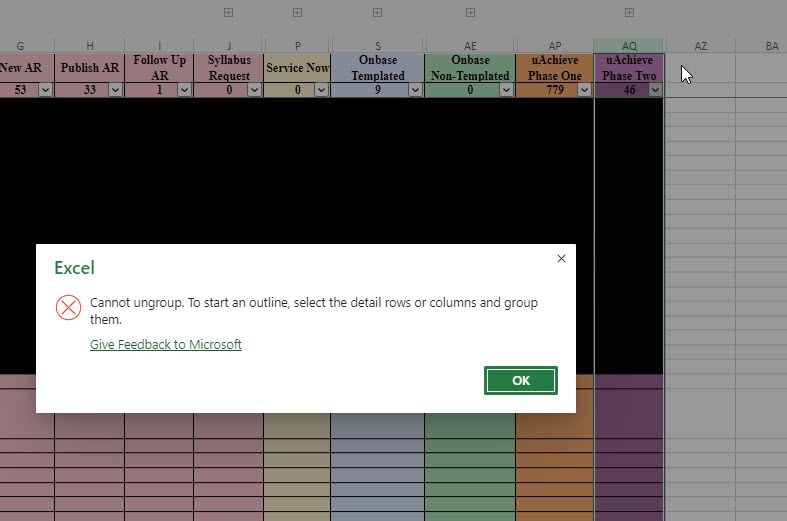Select column G header

click(x=20, y=46)
